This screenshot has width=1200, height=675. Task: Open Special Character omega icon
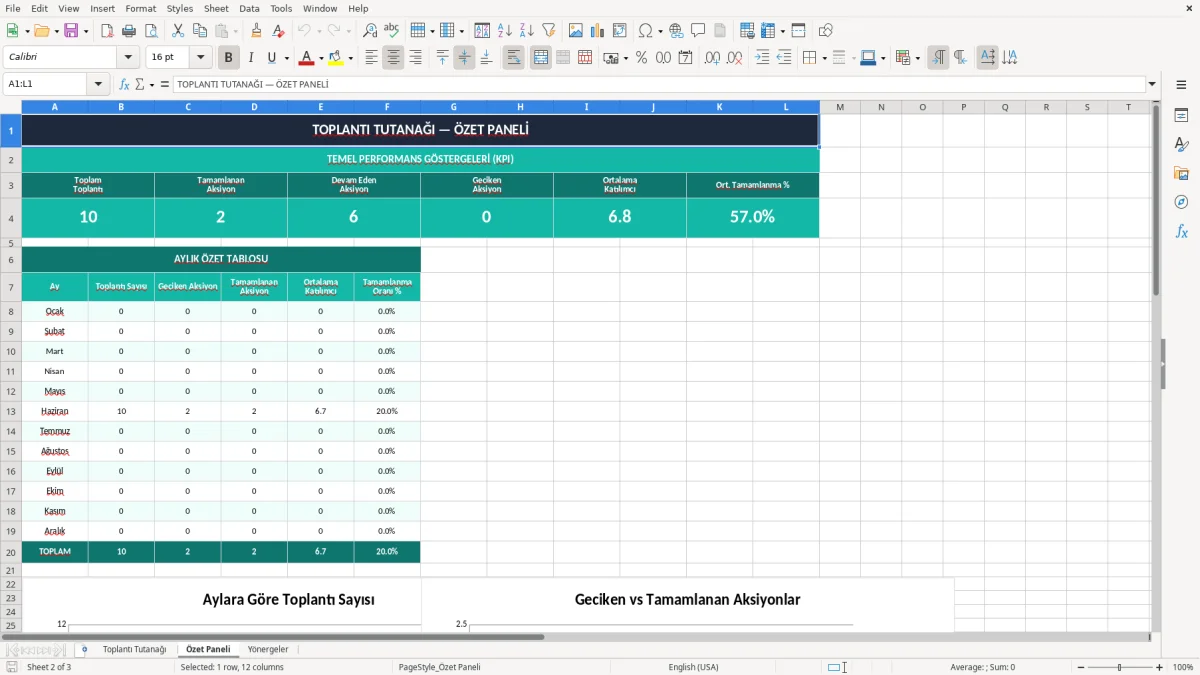[x=645, y=31]
